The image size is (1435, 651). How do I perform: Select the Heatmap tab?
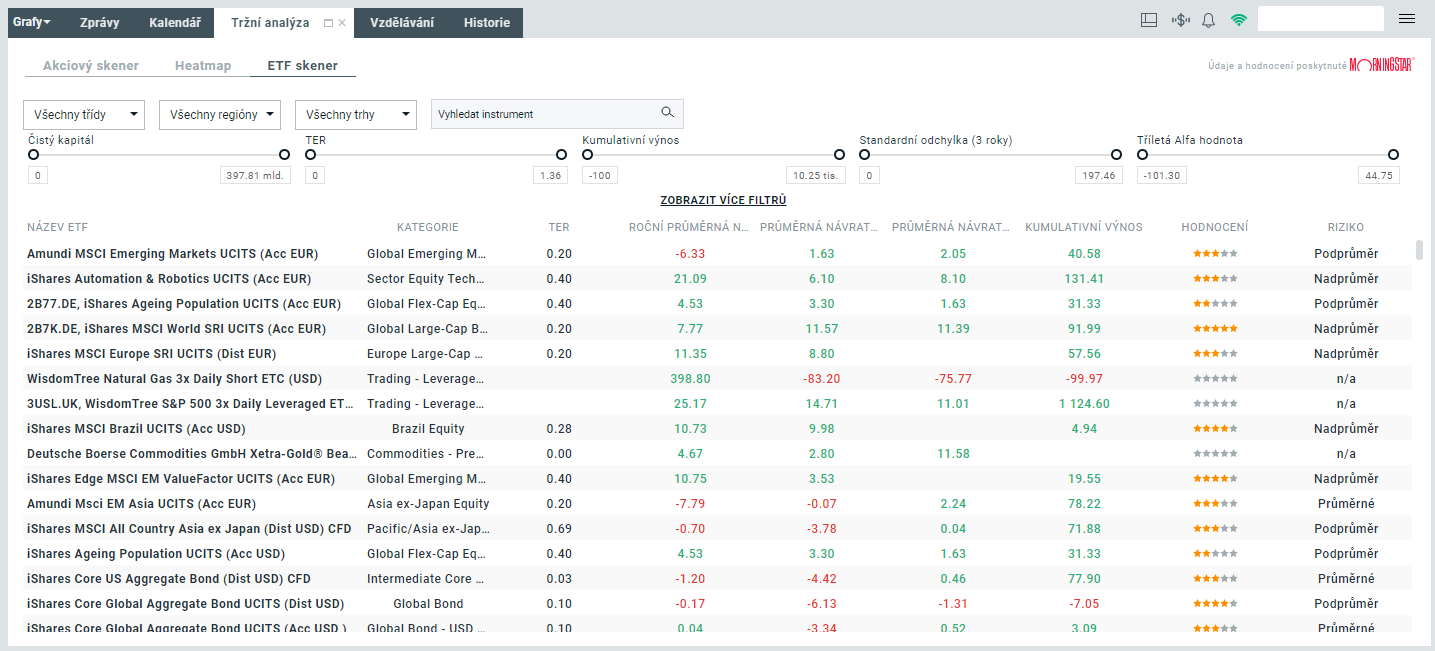click(203, 66)
